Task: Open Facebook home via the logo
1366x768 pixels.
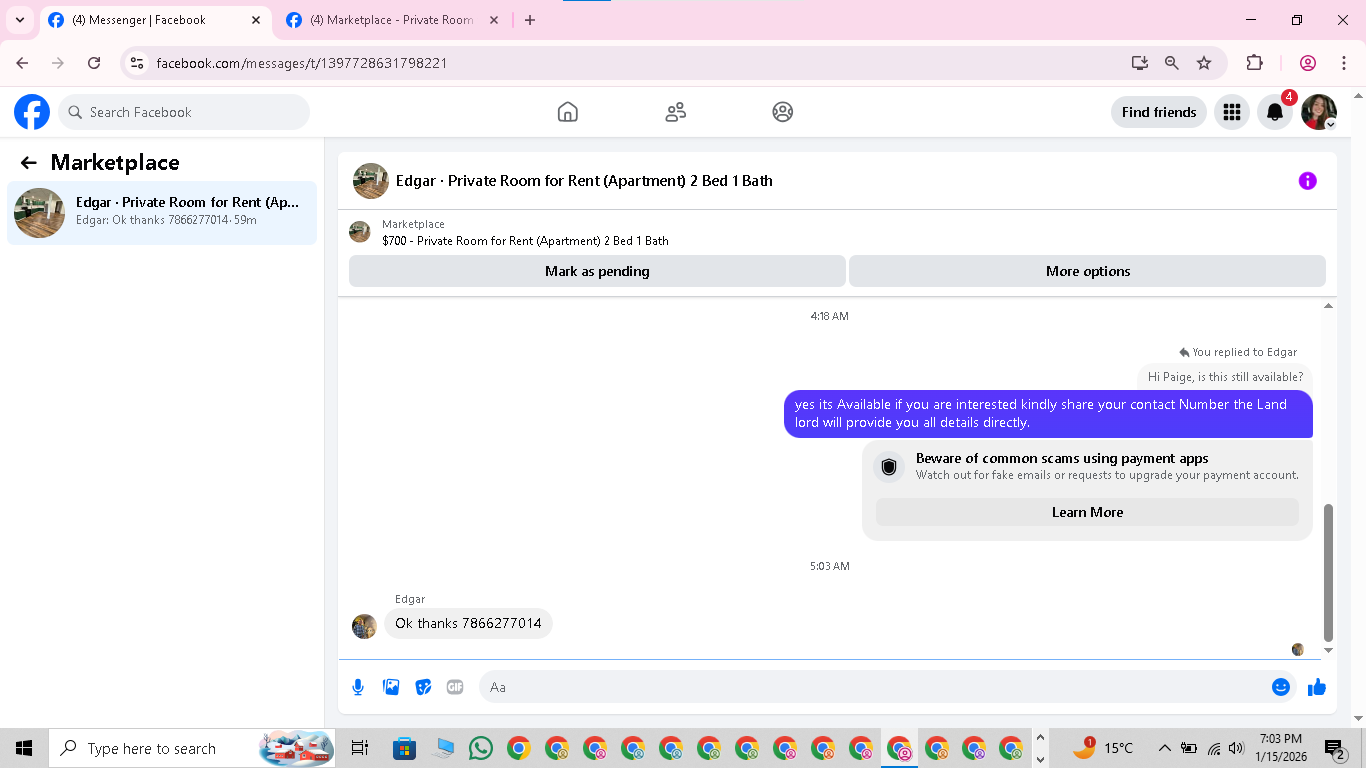Action: click(32, 112)
